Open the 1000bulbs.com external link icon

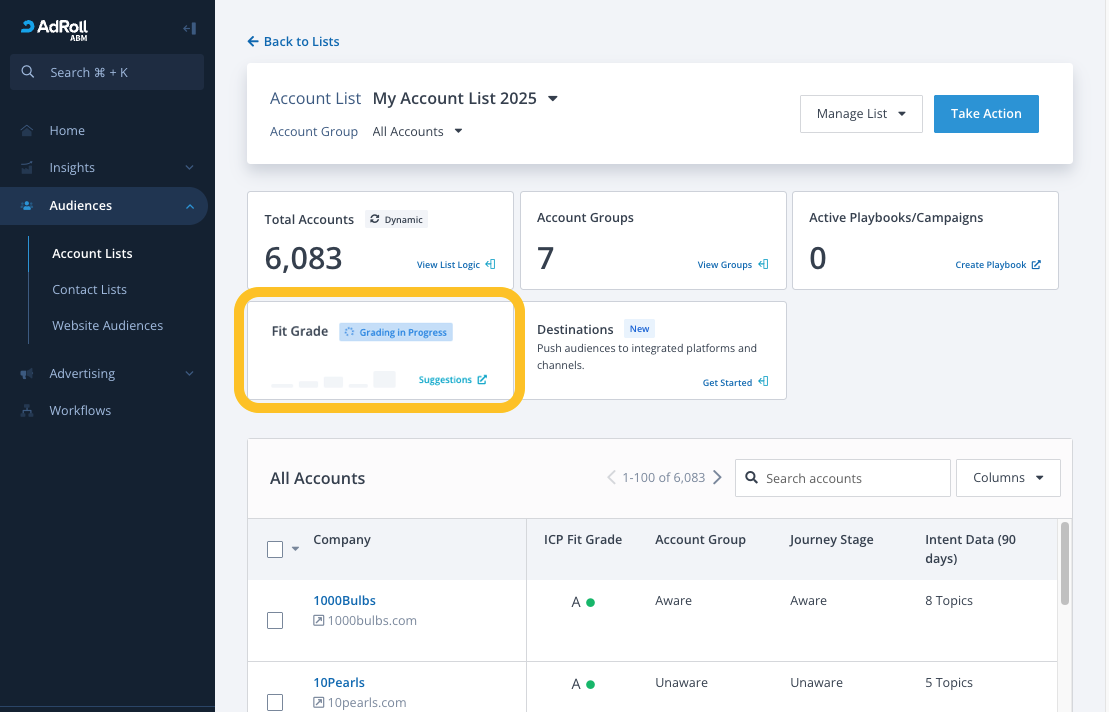point(319,620)
